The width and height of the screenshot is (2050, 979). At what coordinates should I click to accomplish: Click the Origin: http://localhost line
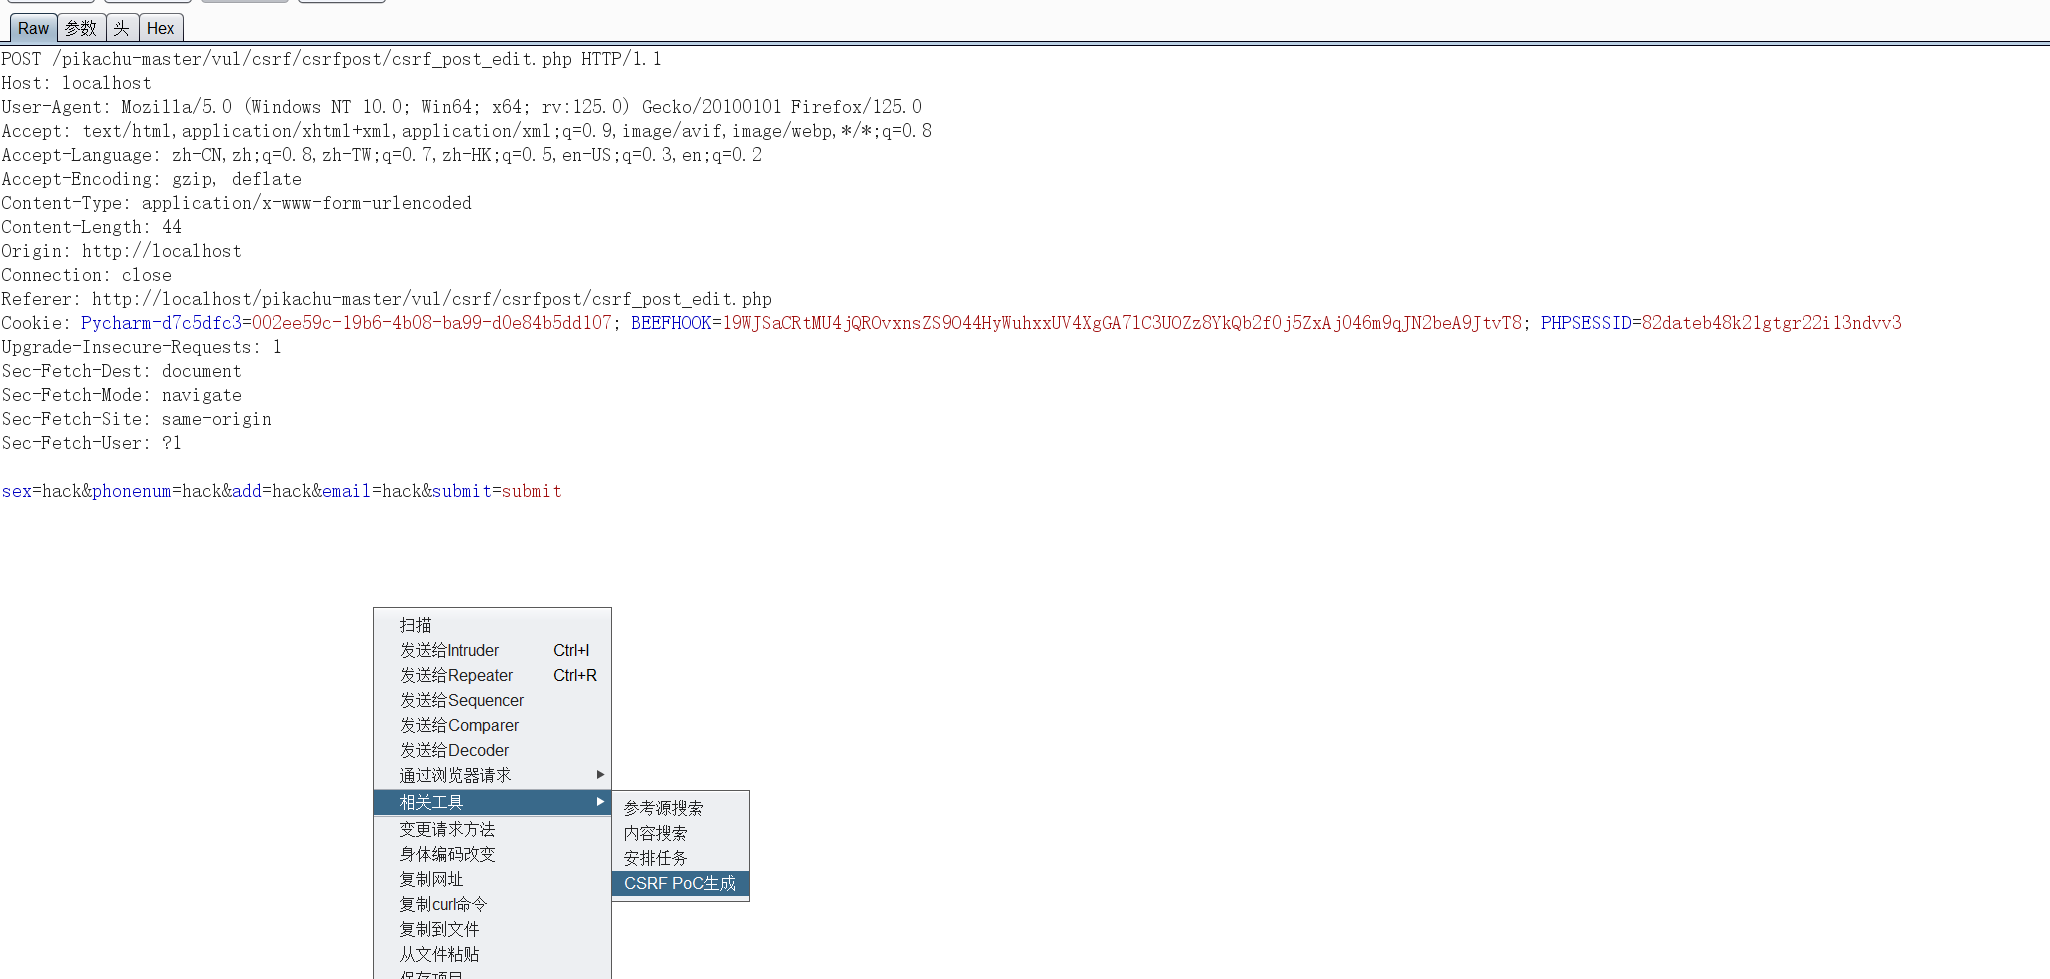point(121,251)
